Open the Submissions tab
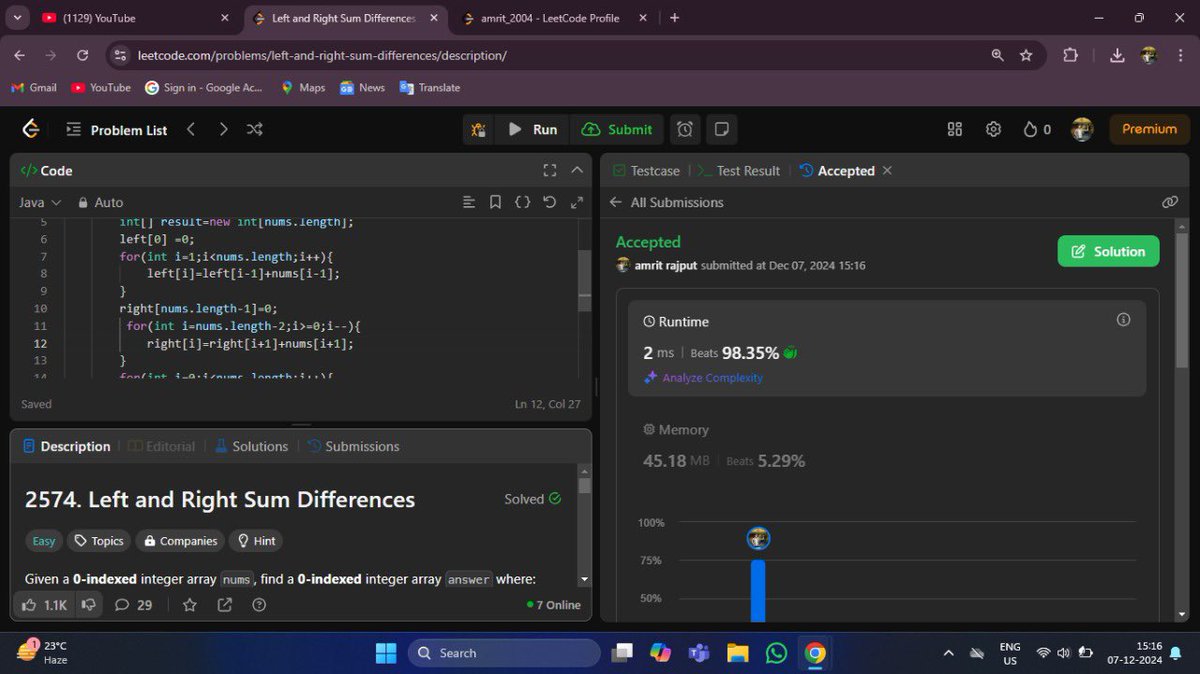Screen dimensions: 1200x674 click(353, 446)
